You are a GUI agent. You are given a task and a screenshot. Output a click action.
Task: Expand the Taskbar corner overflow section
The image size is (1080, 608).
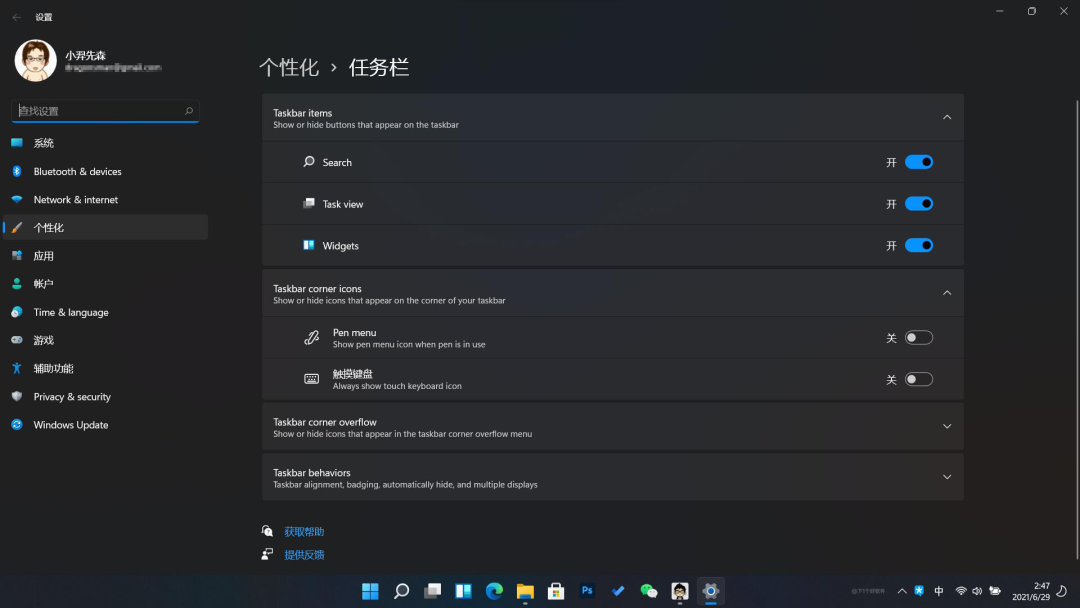tap(947, 427)
